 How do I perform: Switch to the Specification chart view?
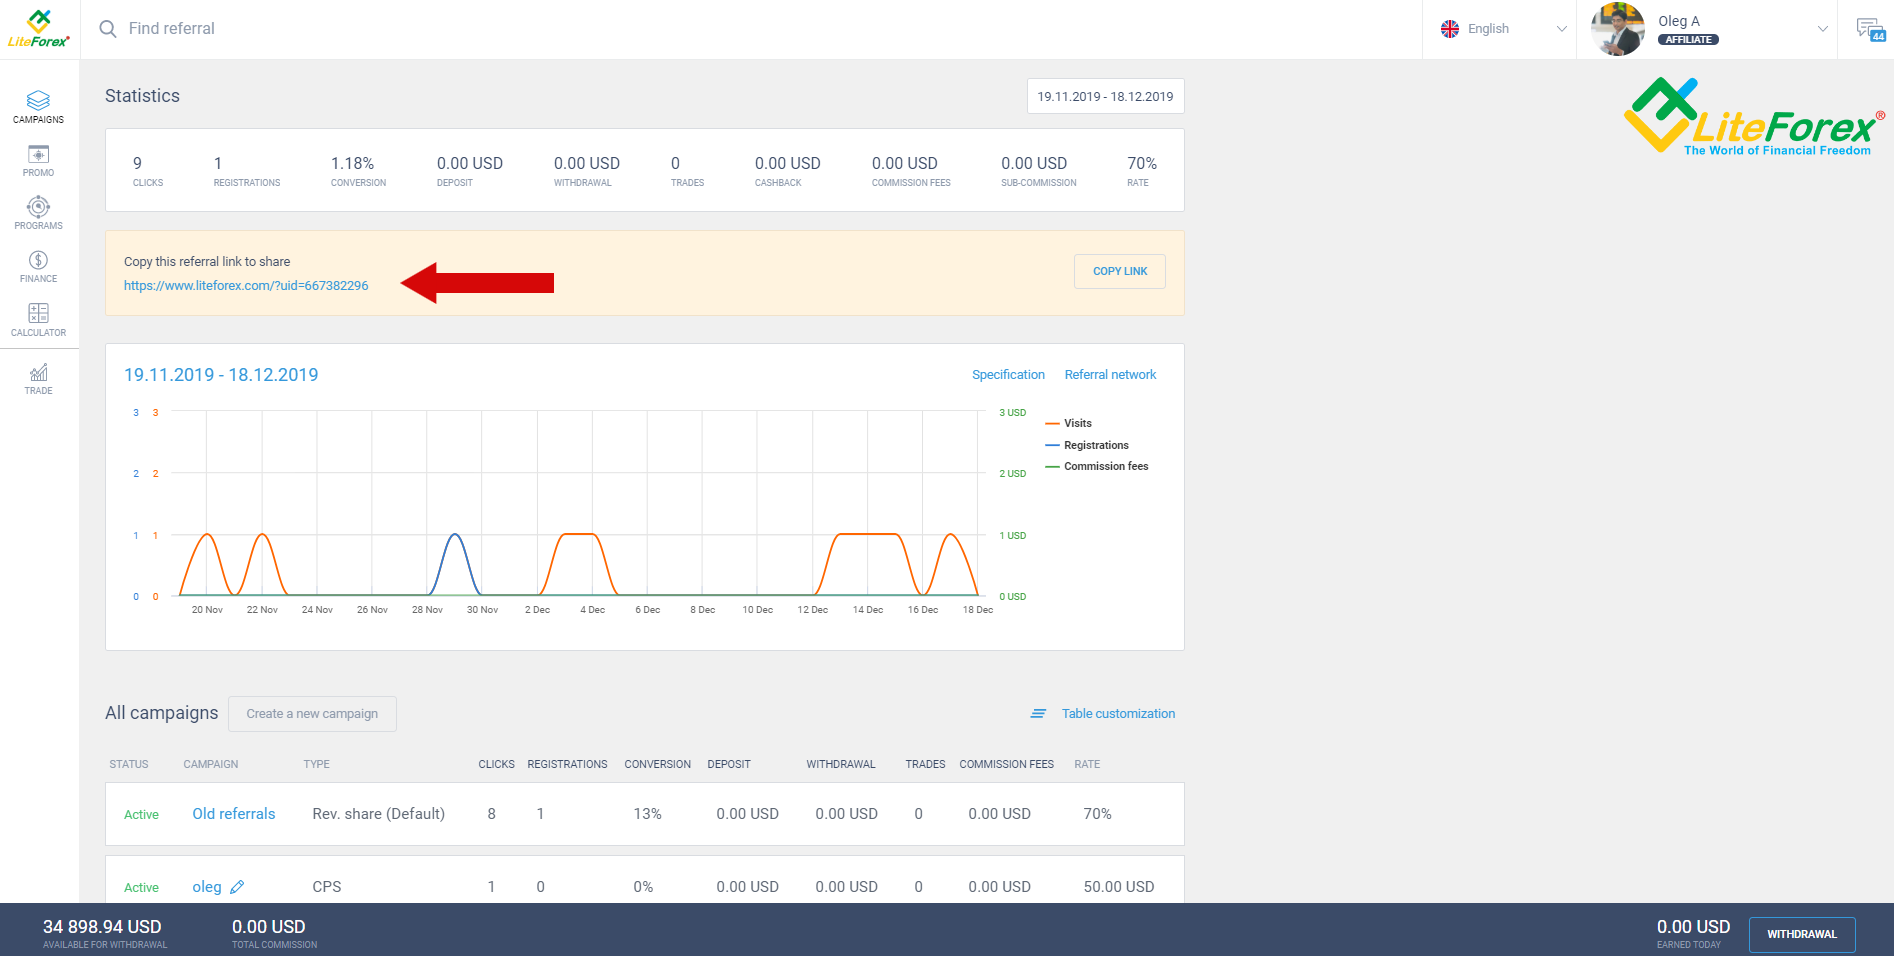(1008, 375)
